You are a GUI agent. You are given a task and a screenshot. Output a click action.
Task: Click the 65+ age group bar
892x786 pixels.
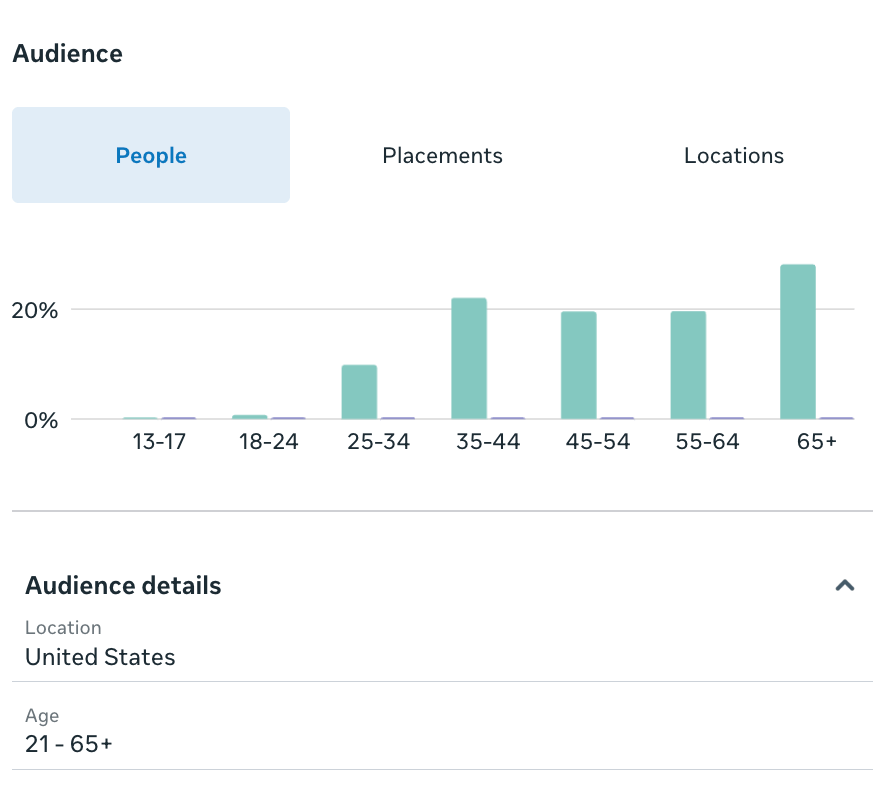tap(795, 340)
